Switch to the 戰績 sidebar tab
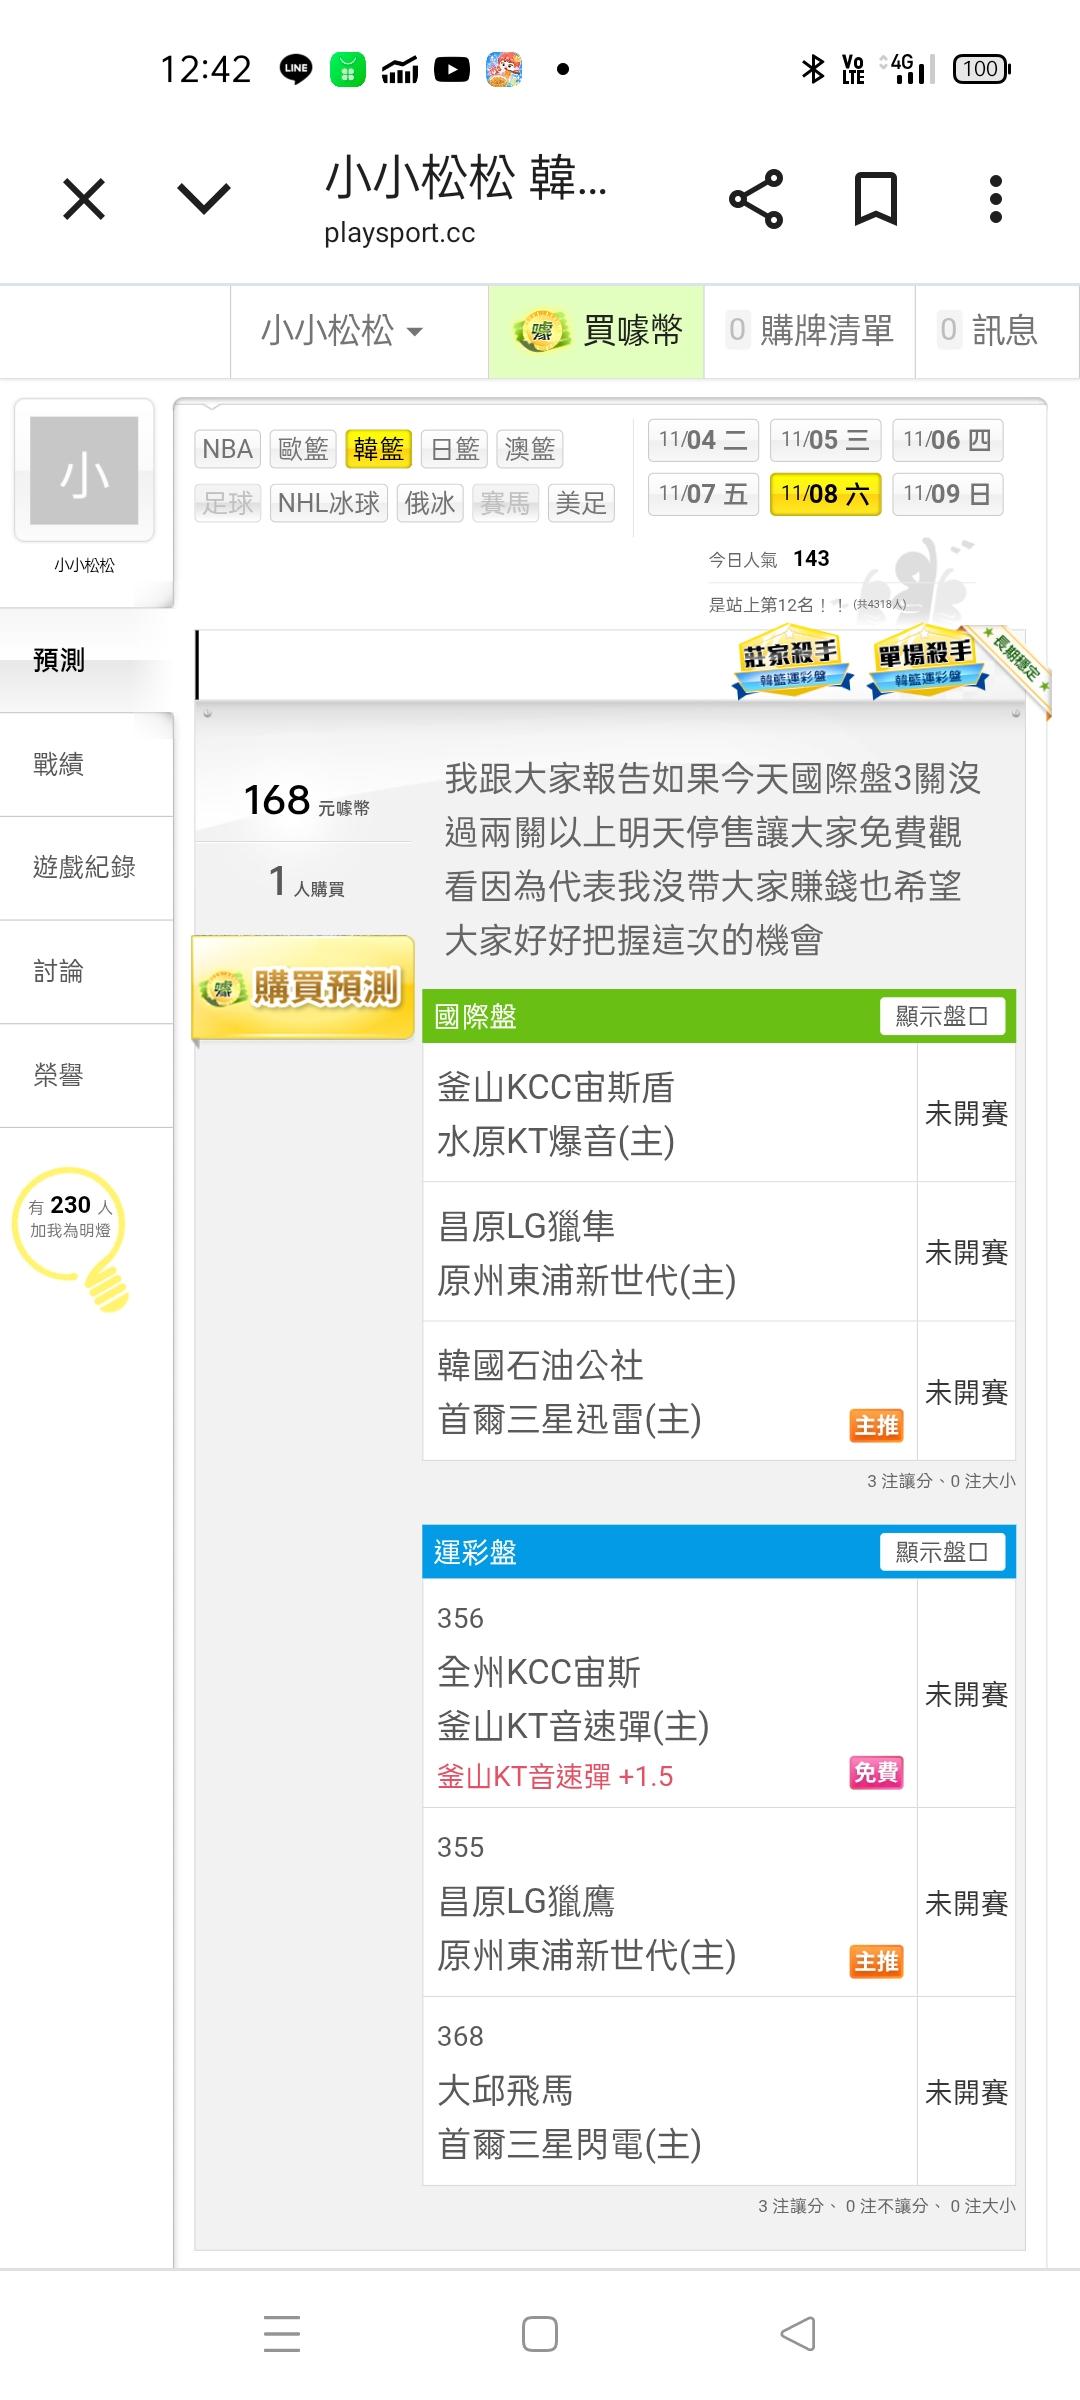1080x2400 pixels. 59,764
